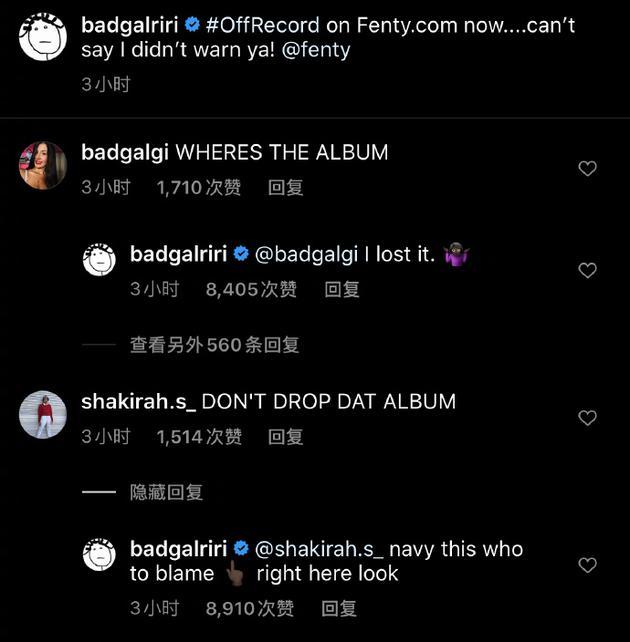The image size is (630, 642).
Task: Like badgalgi's WHERES THE ALBUM comment
Action: click(x=588, y=169)
